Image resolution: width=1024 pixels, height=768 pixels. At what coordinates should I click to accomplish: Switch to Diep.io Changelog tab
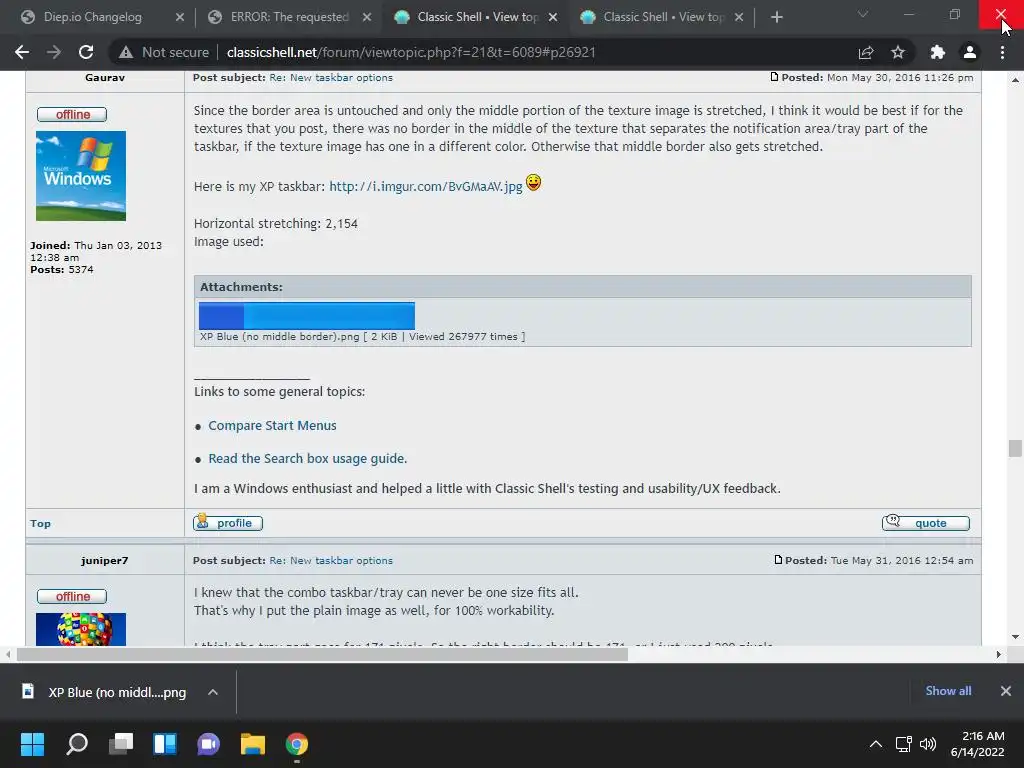[93, 17]
